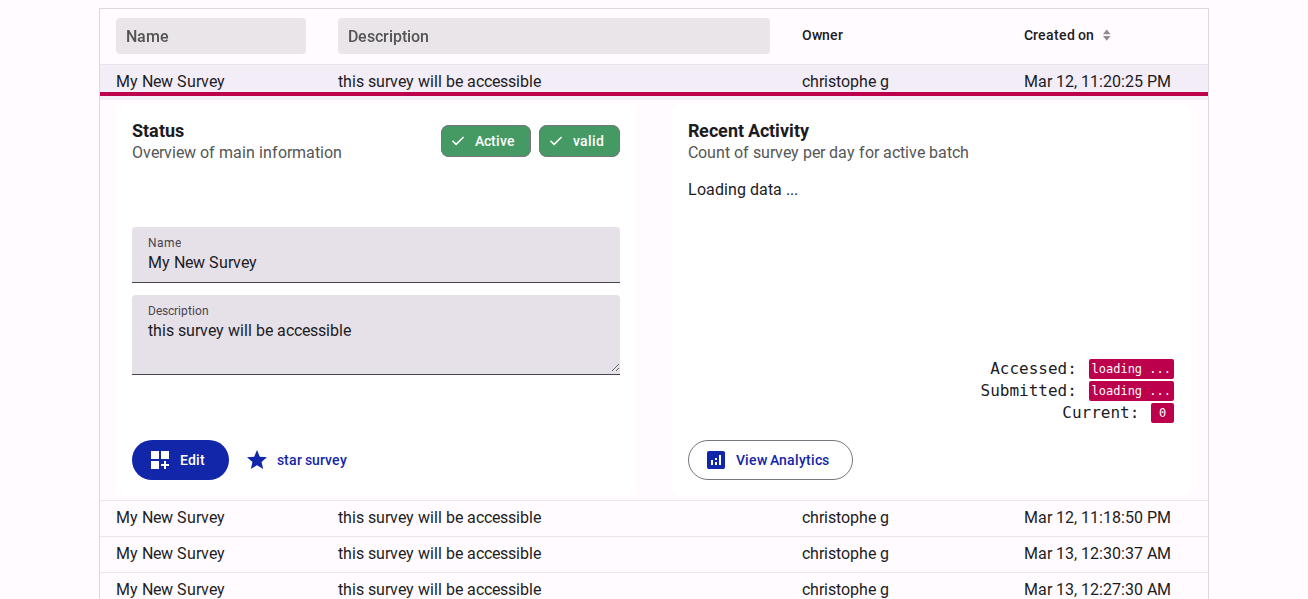Click the Mar 12, 11:18:50 PM date cell
The height and width of the screenshot is (599, 1308).
click(x=1097, y=518)
